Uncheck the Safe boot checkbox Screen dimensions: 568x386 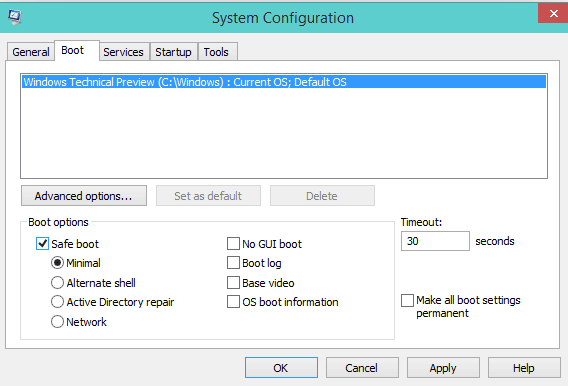(x=42, y=244)
